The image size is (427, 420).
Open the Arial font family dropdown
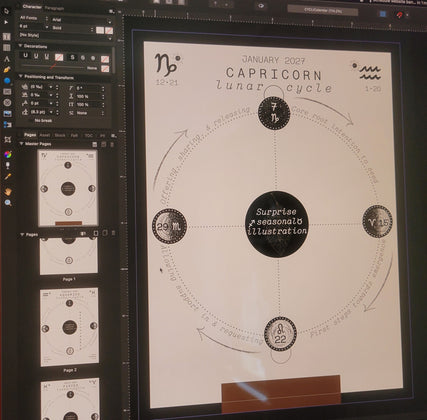pyautogui.click(x=81, y=20)
